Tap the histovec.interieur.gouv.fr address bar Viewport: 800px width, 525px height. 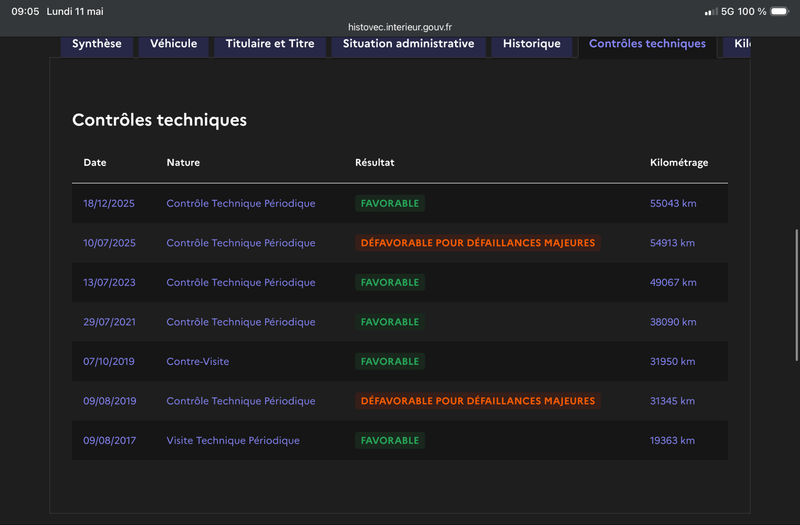(x=400, y=27)
